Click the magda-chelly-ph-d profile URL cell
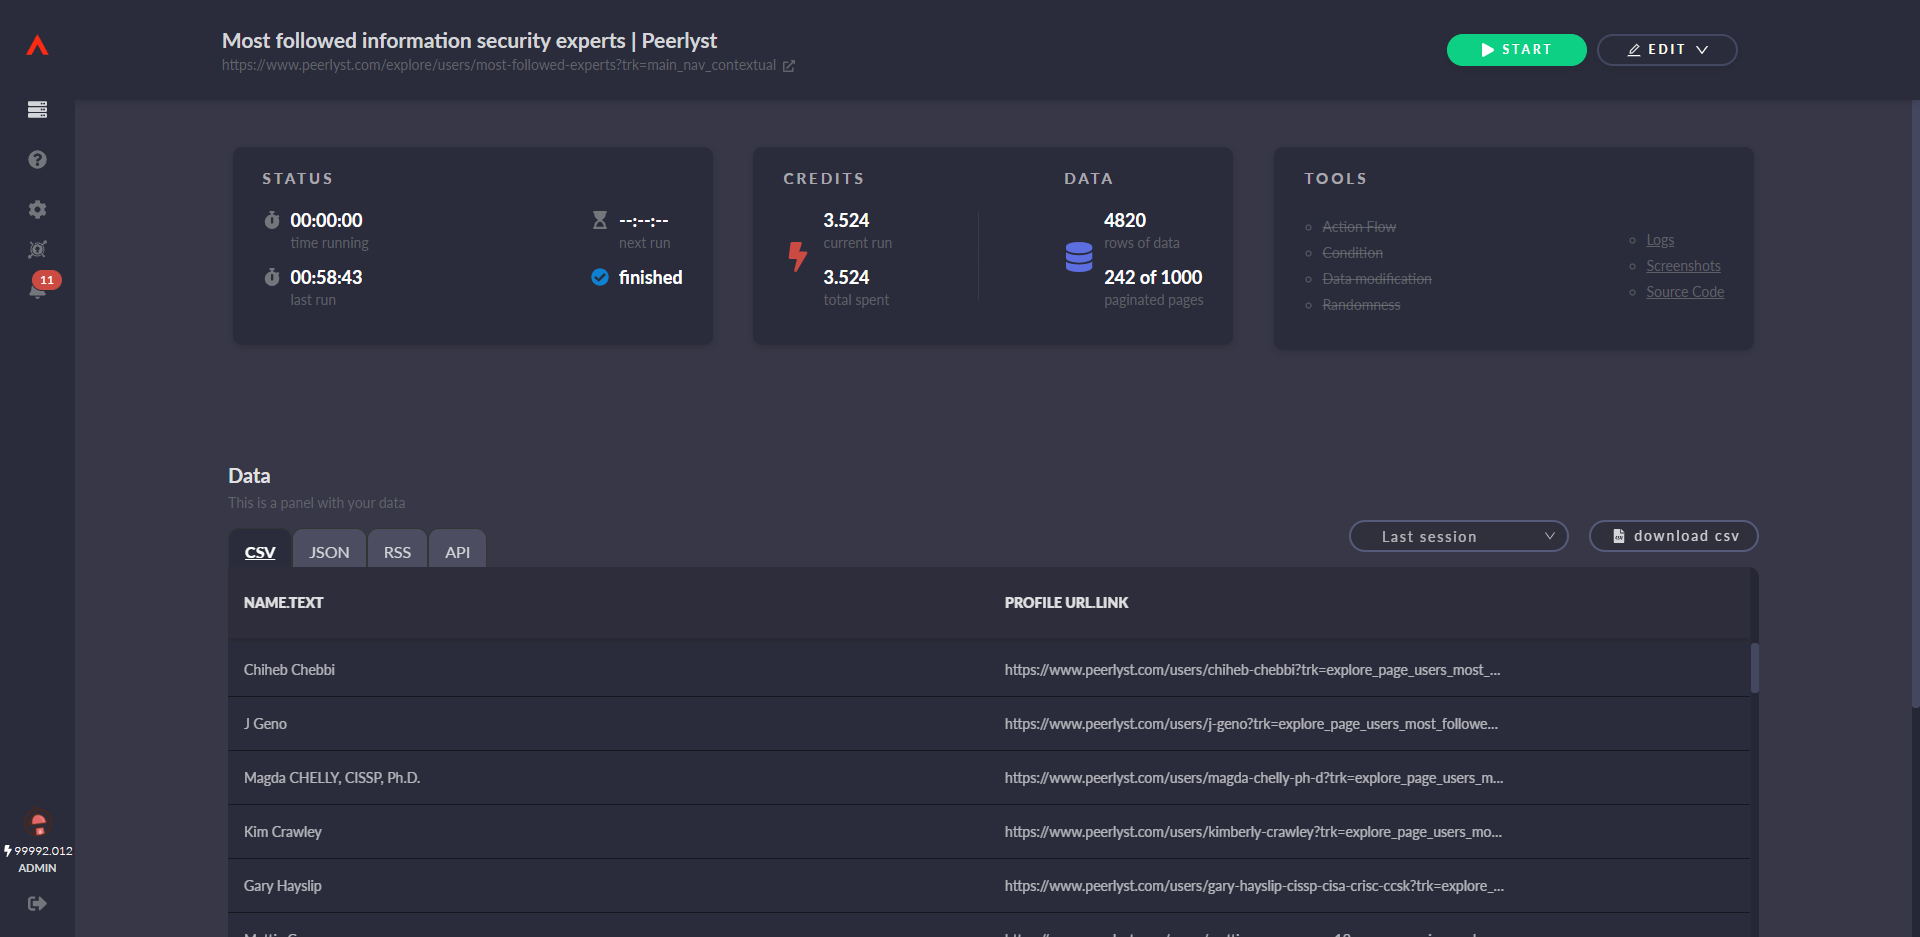The height and width of the screenshot is (937, 1920). (x=1254, y=778)
